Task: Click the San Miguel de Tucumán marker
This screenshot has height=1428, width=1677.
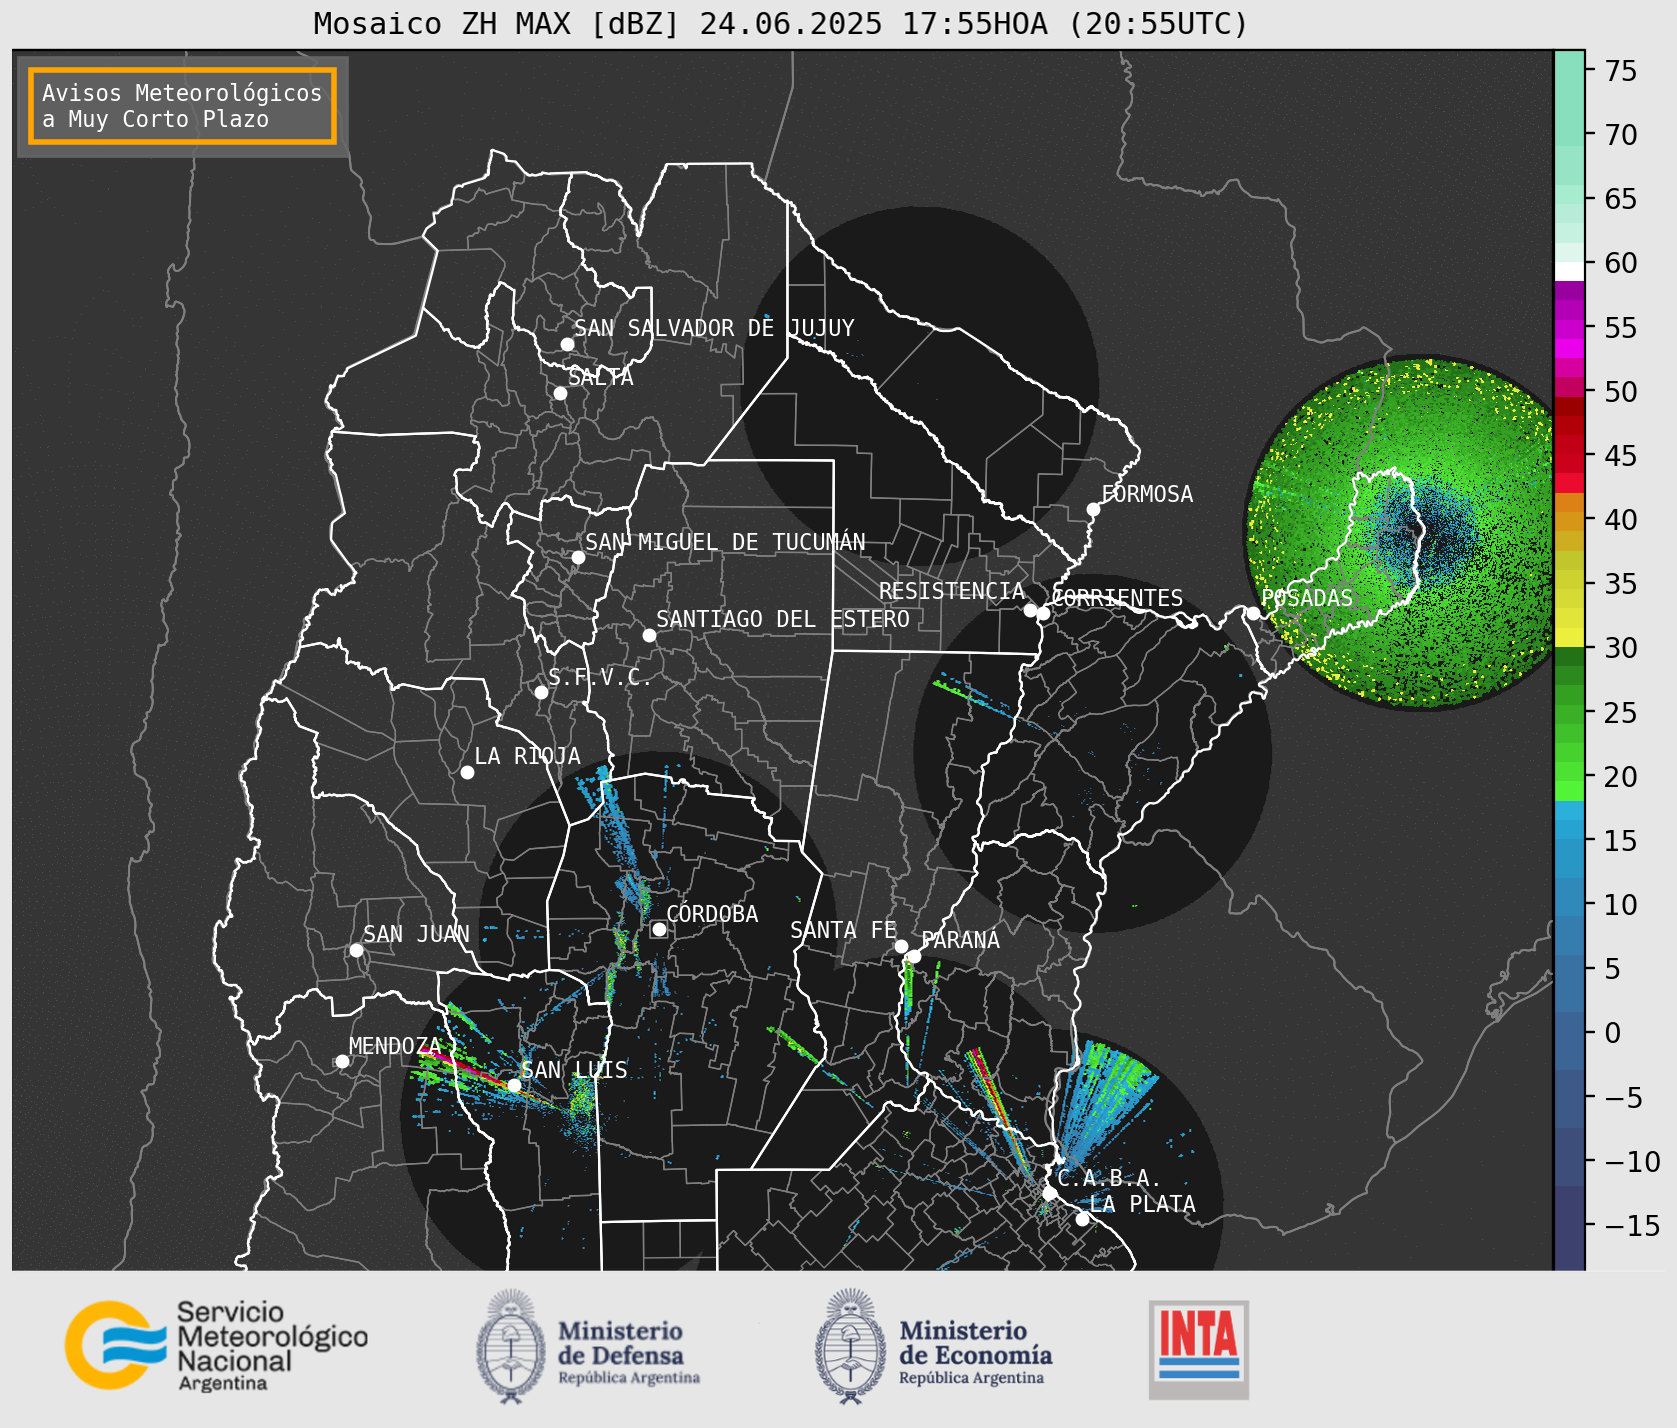Action: point(578,557)
